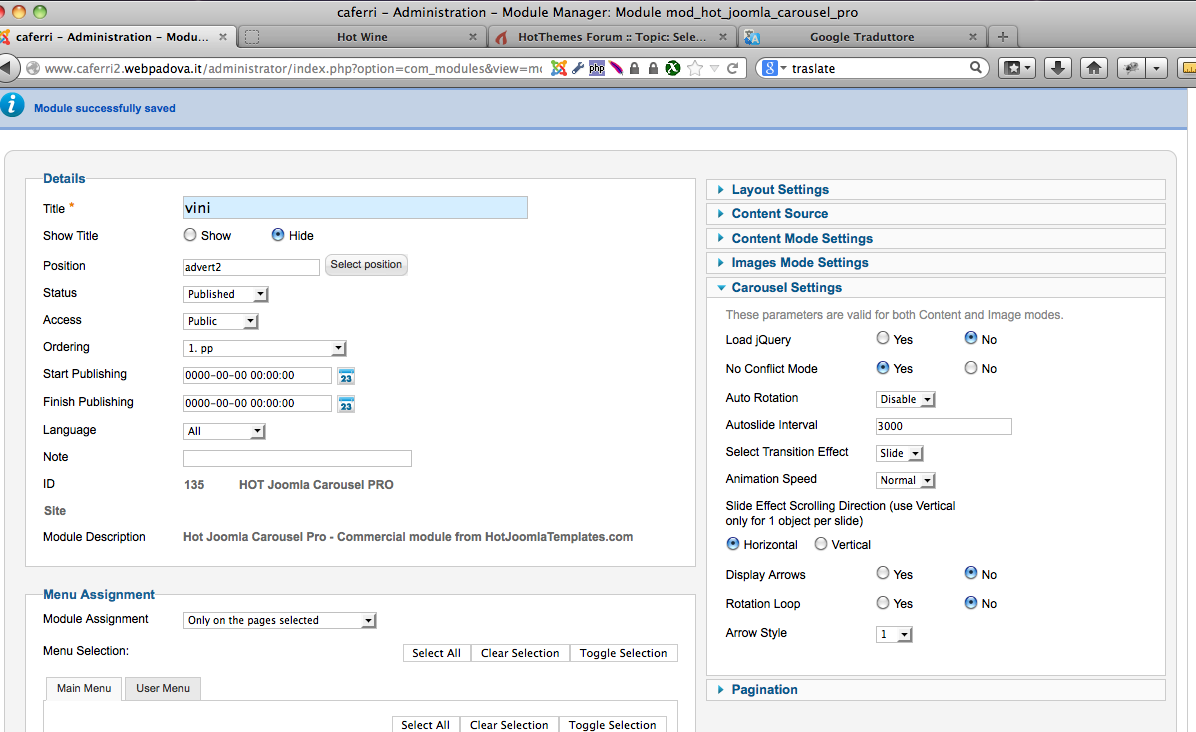
Task: Go back to the previous page
Action: tap(7, 68)
